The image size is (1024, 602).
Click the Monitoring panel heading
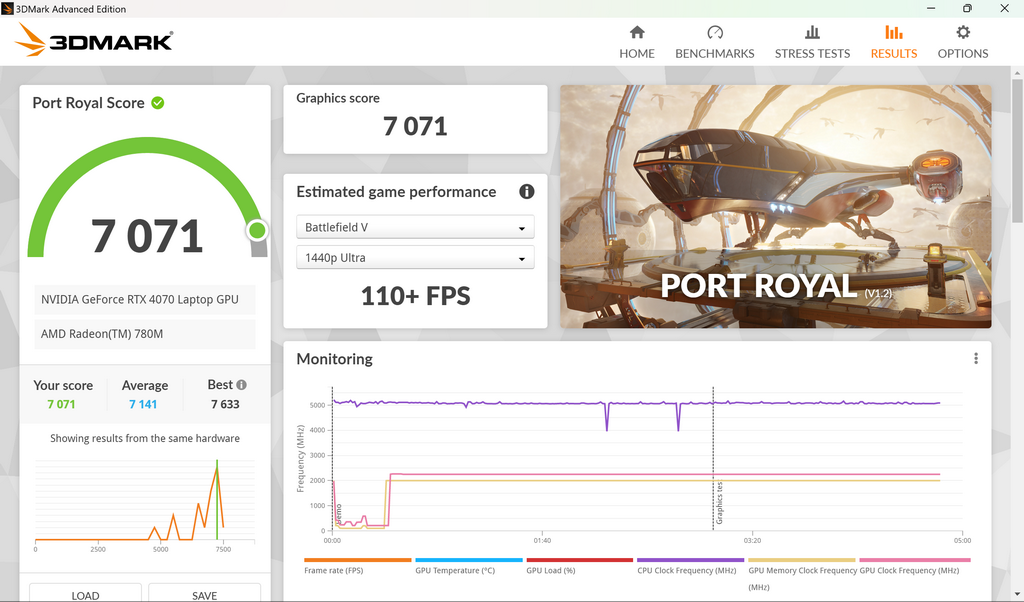tap(334, 358)
